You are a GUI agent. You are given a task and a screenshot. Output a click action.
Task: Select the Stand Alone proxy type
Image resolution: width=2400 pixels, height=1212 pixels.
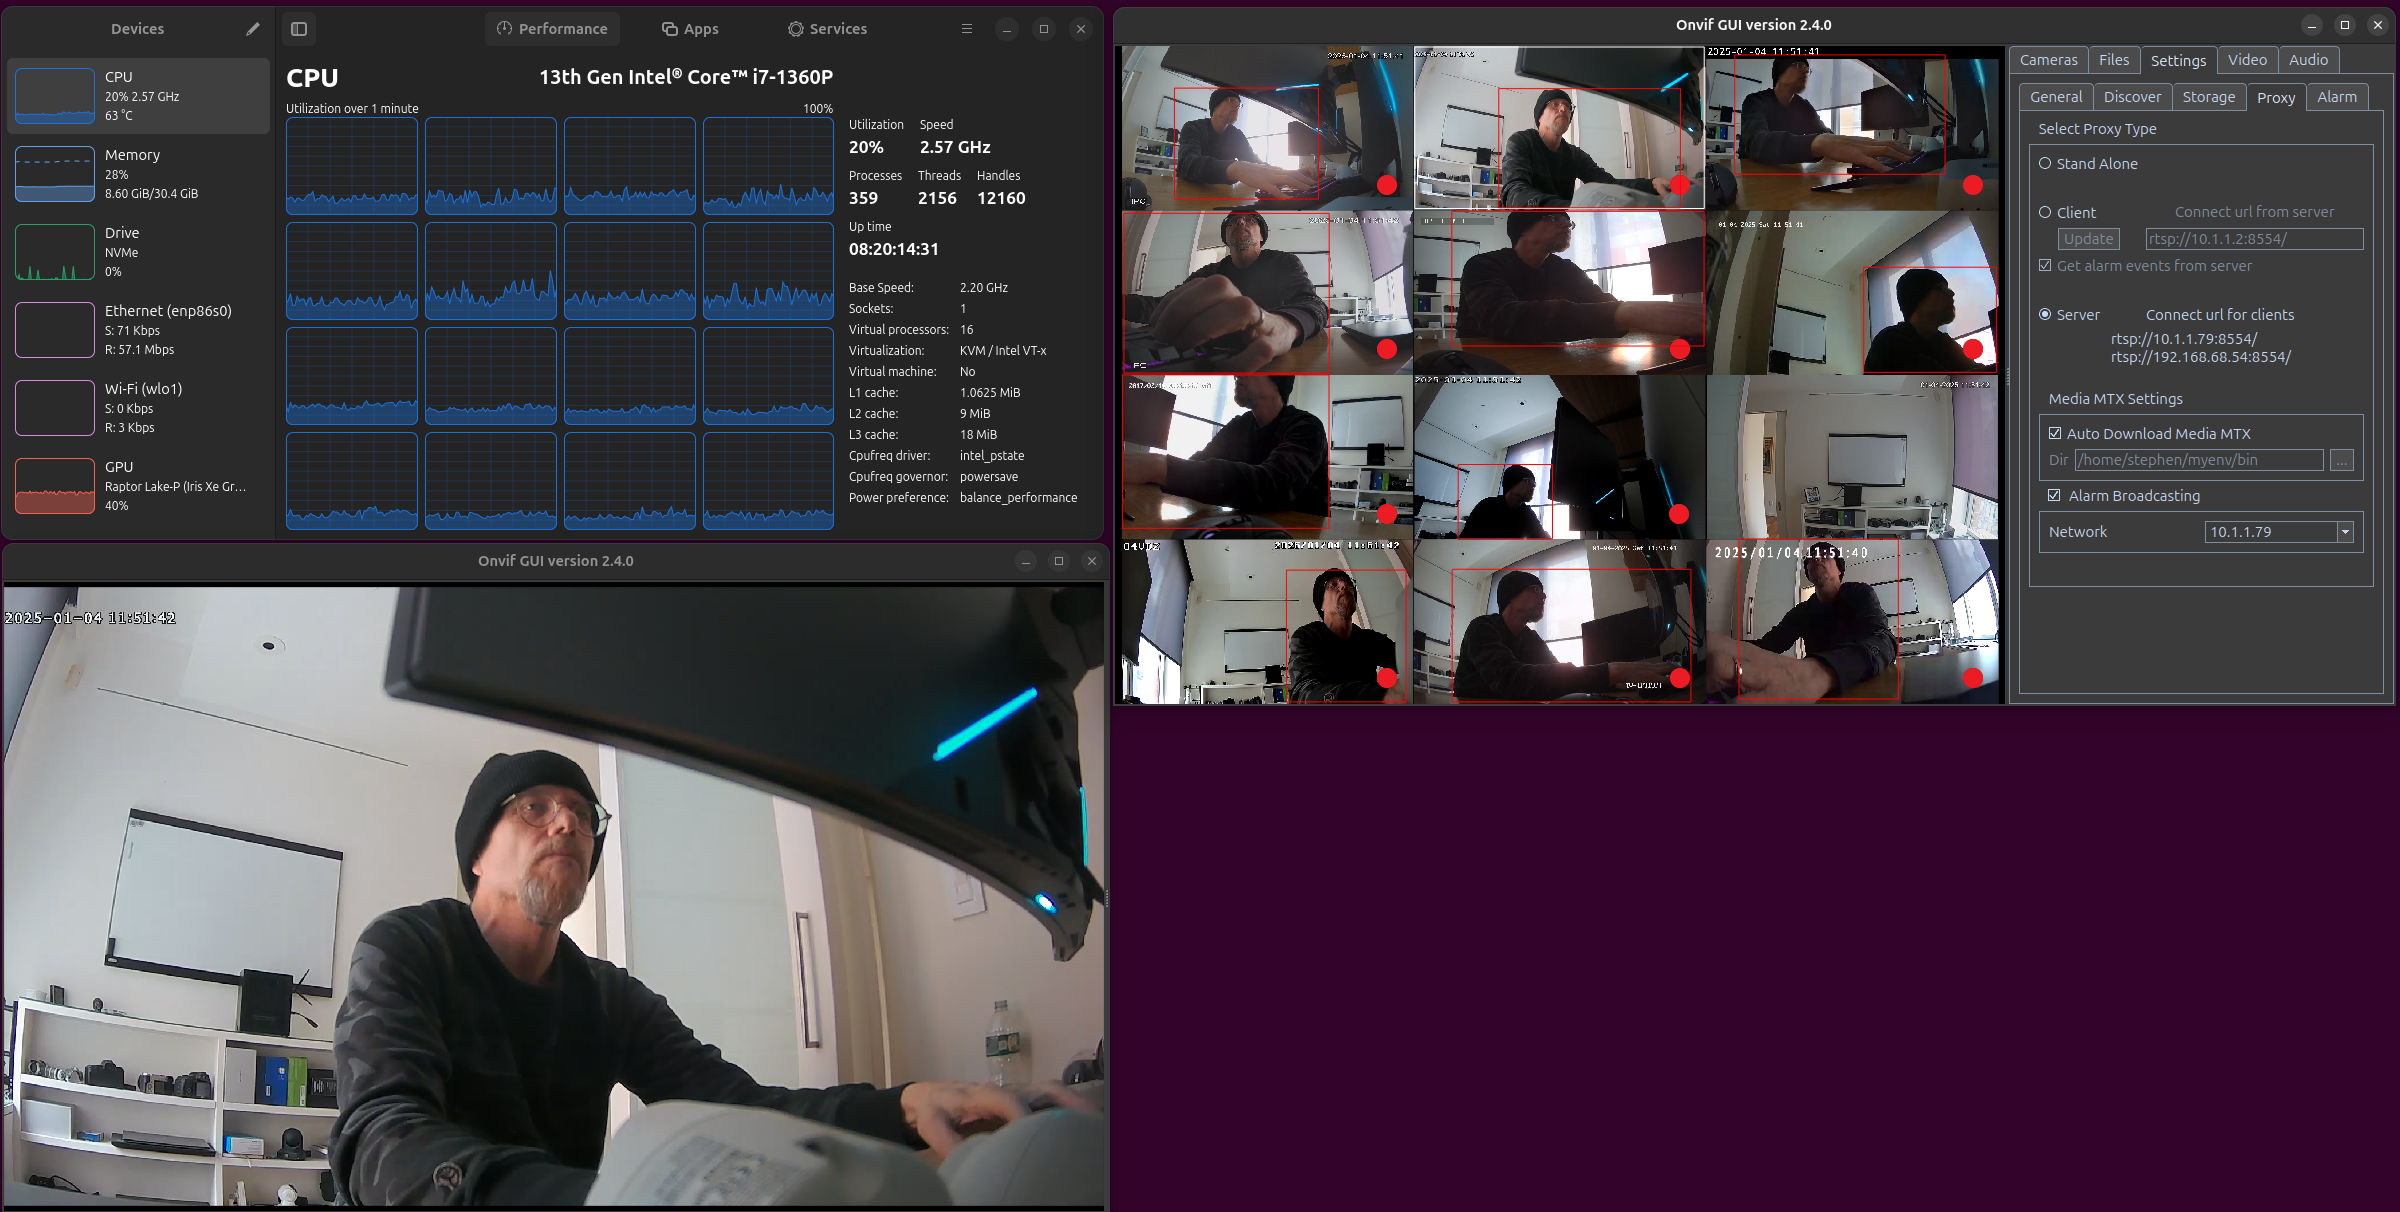coord(2045,164)
